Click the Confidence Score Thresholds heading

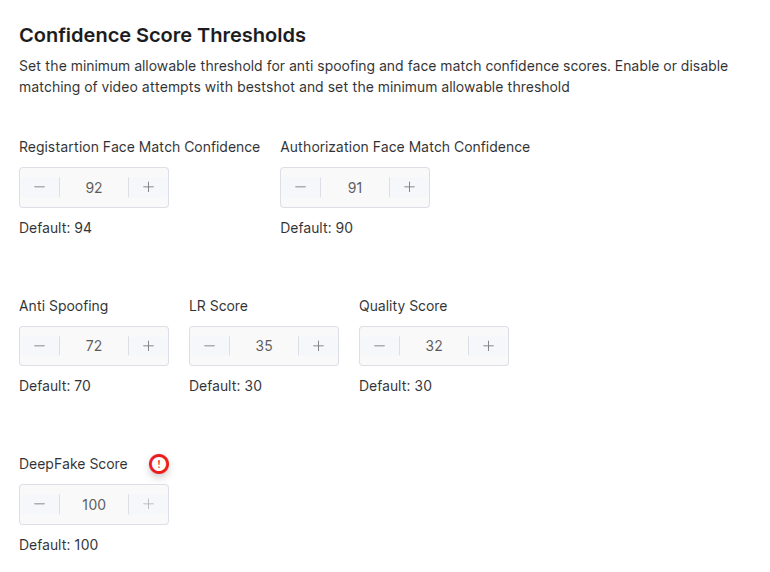[x=163, y=35]
